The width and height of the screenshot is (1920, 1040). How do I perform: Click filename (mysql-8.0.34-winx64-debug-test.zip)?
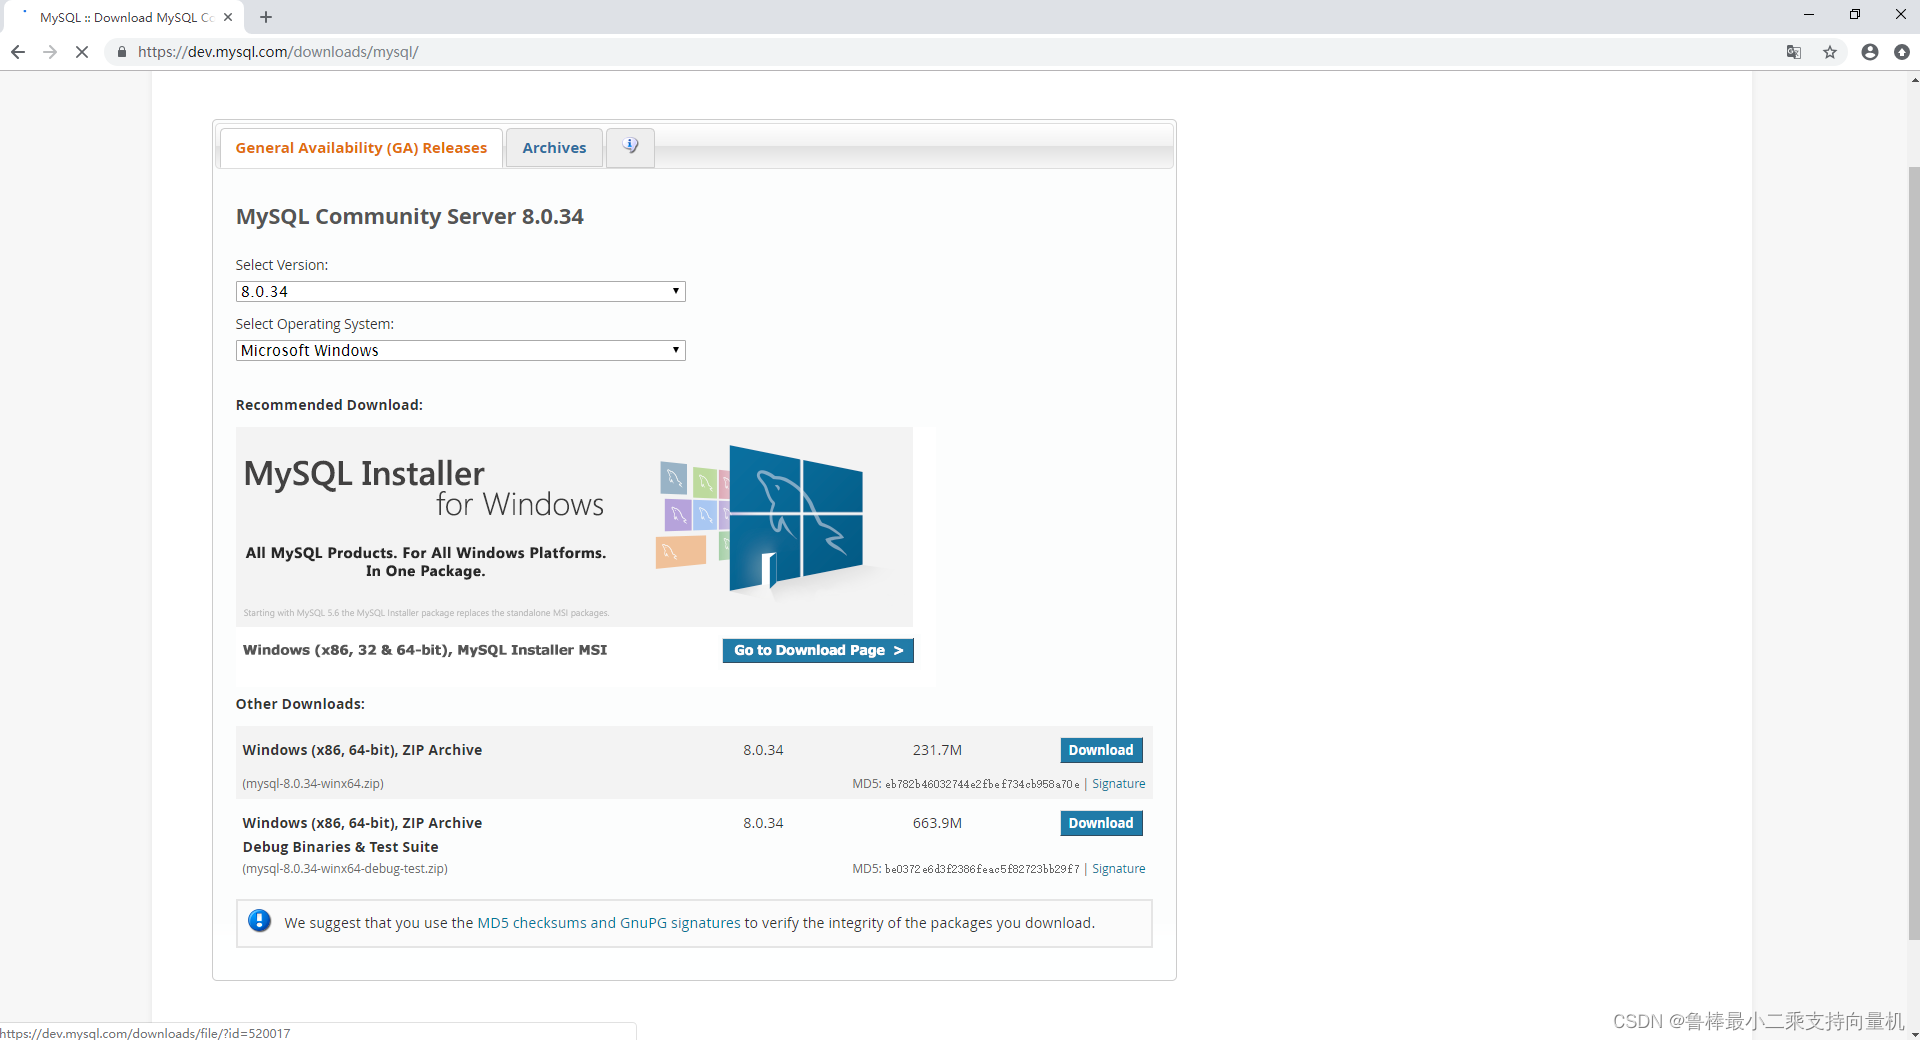[345, 869]
